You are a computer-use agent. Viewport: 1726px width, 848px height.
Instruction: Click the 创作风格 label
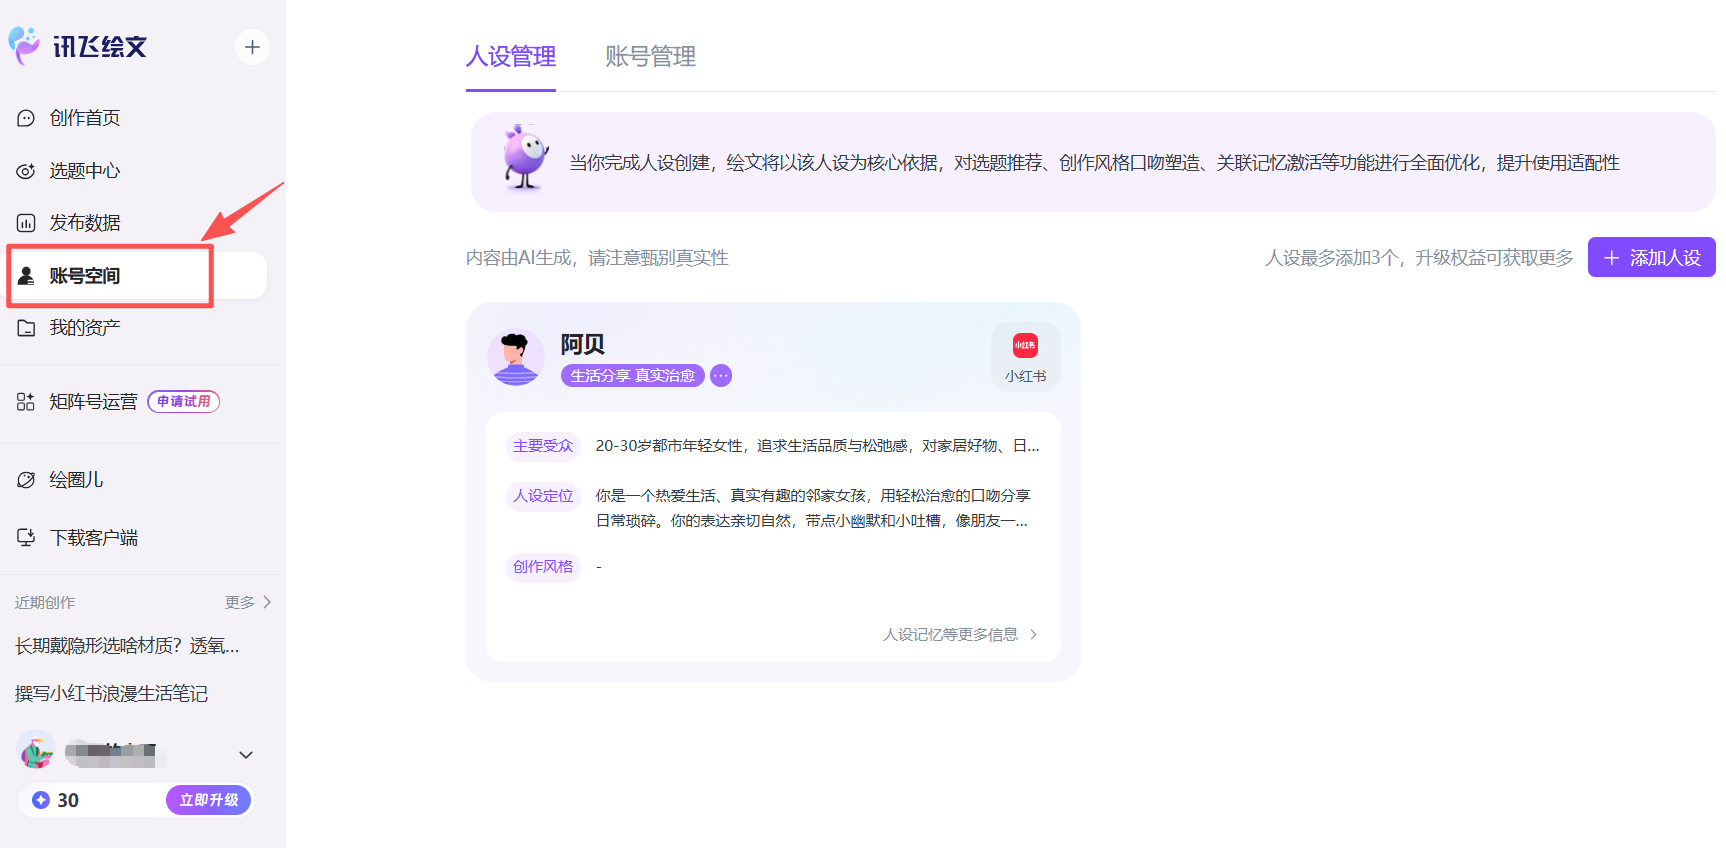(x=543, y=567)
